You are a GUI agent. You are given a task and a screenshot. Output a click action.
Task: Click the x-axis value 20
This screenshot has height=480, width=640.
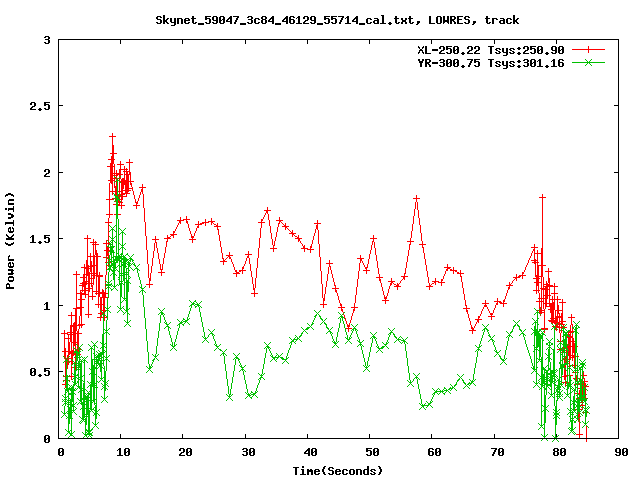[185, 452]
